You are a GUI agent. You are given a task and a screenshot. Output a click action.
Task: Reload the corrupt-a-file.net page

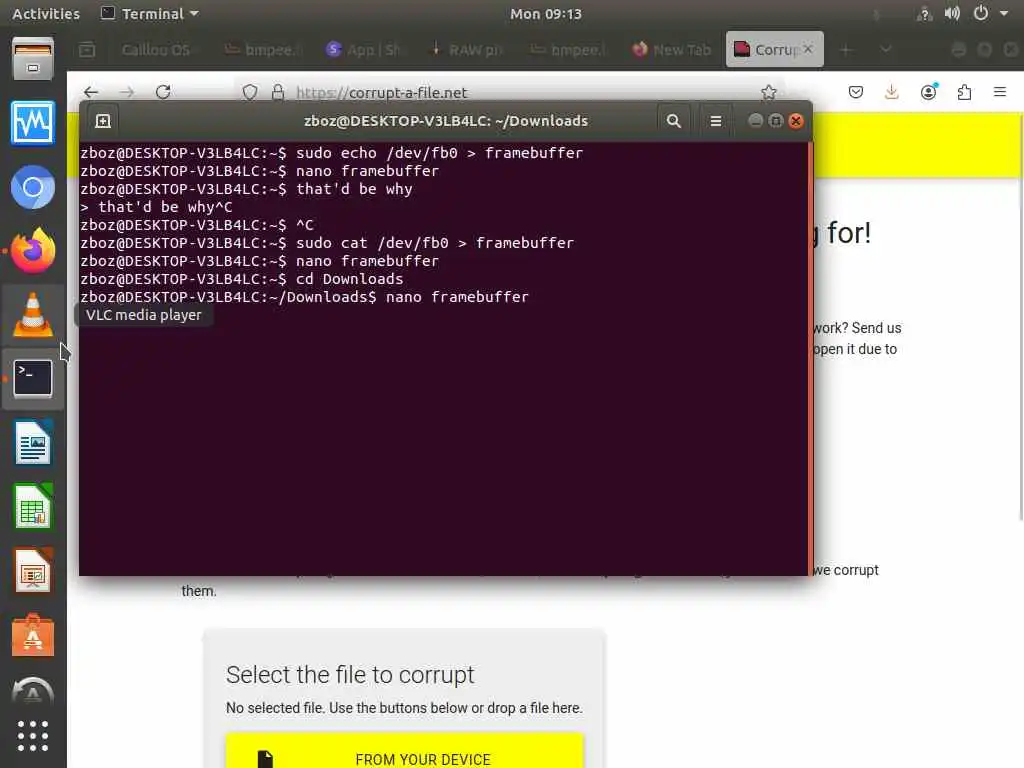[163, 92]
